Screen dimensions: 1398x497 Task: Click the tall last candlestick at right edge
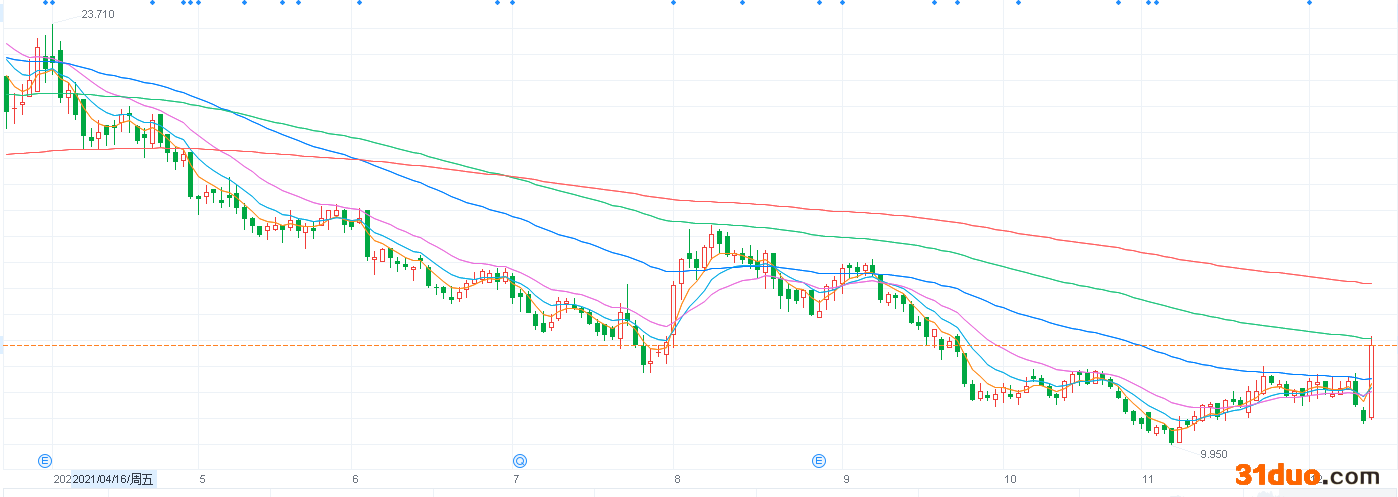pyautogui.click(x=1372, y=381)
